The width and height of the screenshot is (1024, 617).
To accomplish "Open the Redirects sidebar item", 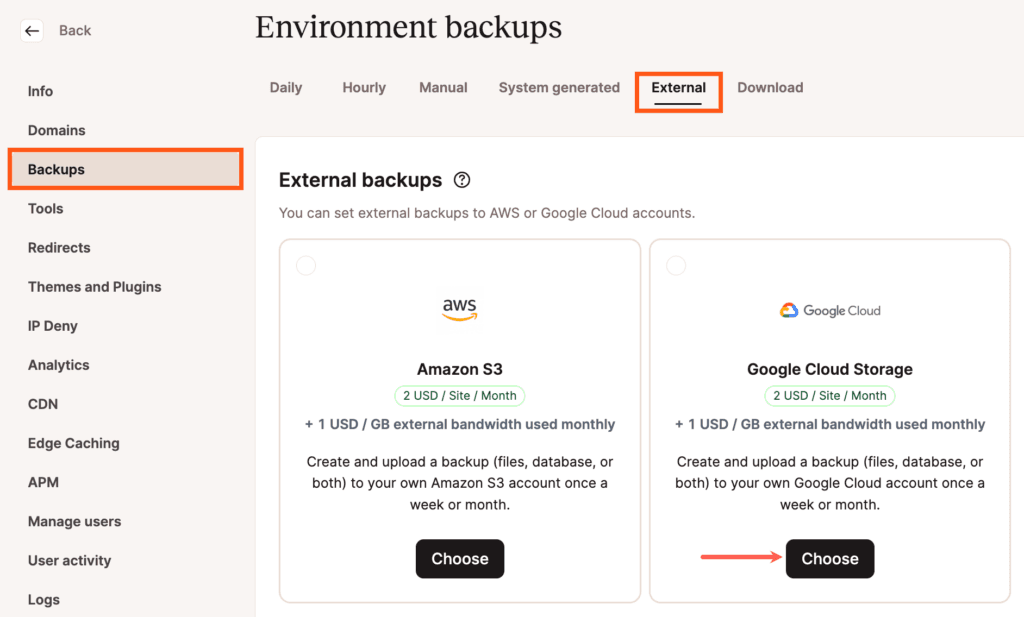I will pyautogui.click(x=59, y=248).
